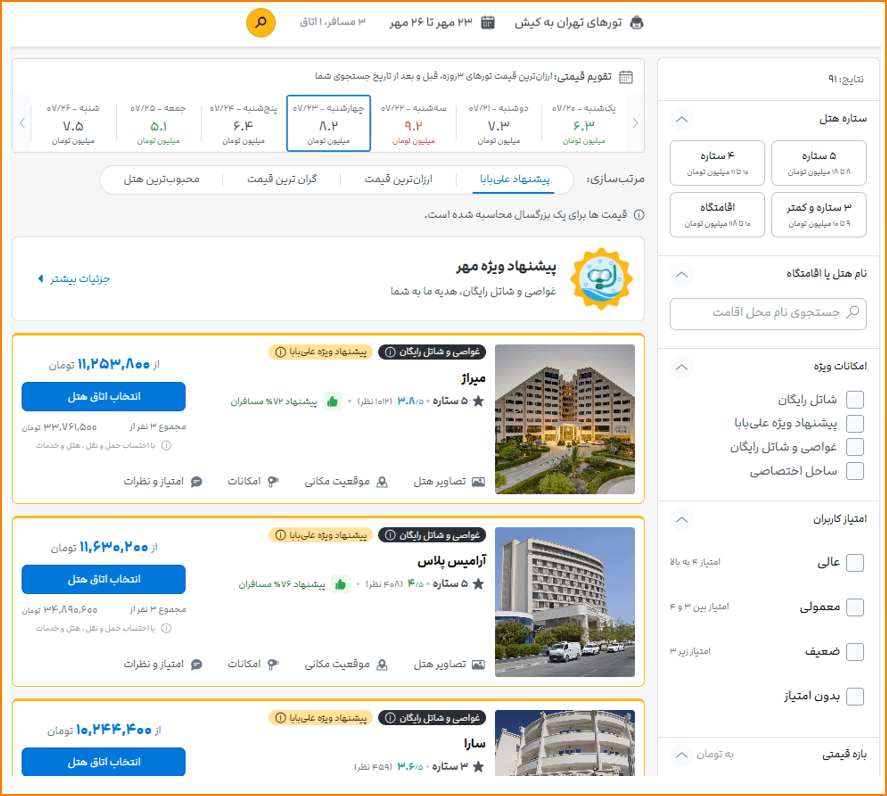Click the yellow search magnifier button
The image size is (887, 796).
(x=260, y=22)
